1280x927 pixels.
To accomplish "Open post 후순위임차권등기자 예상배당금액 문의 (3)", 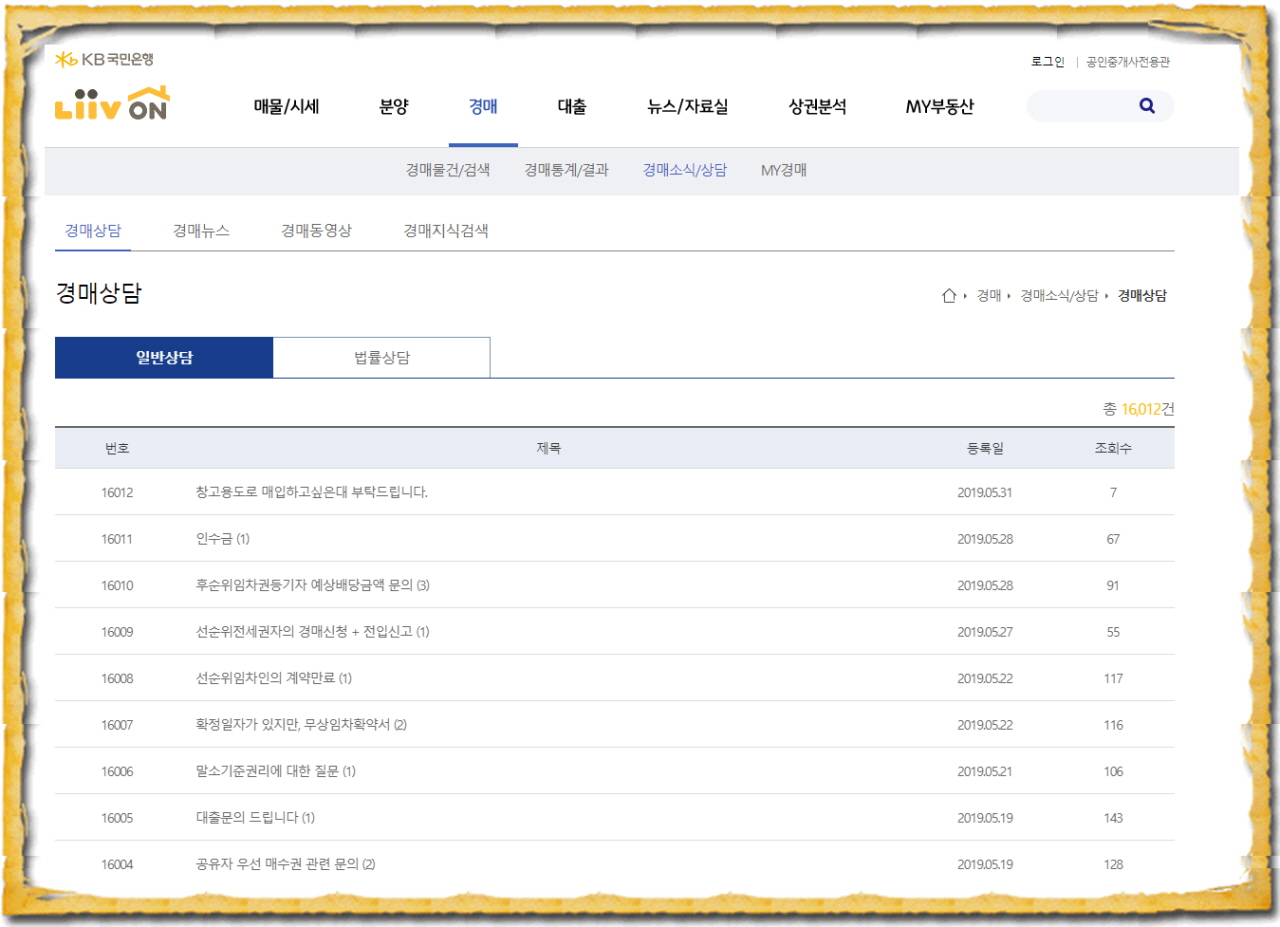I will [x=313, y=585].
